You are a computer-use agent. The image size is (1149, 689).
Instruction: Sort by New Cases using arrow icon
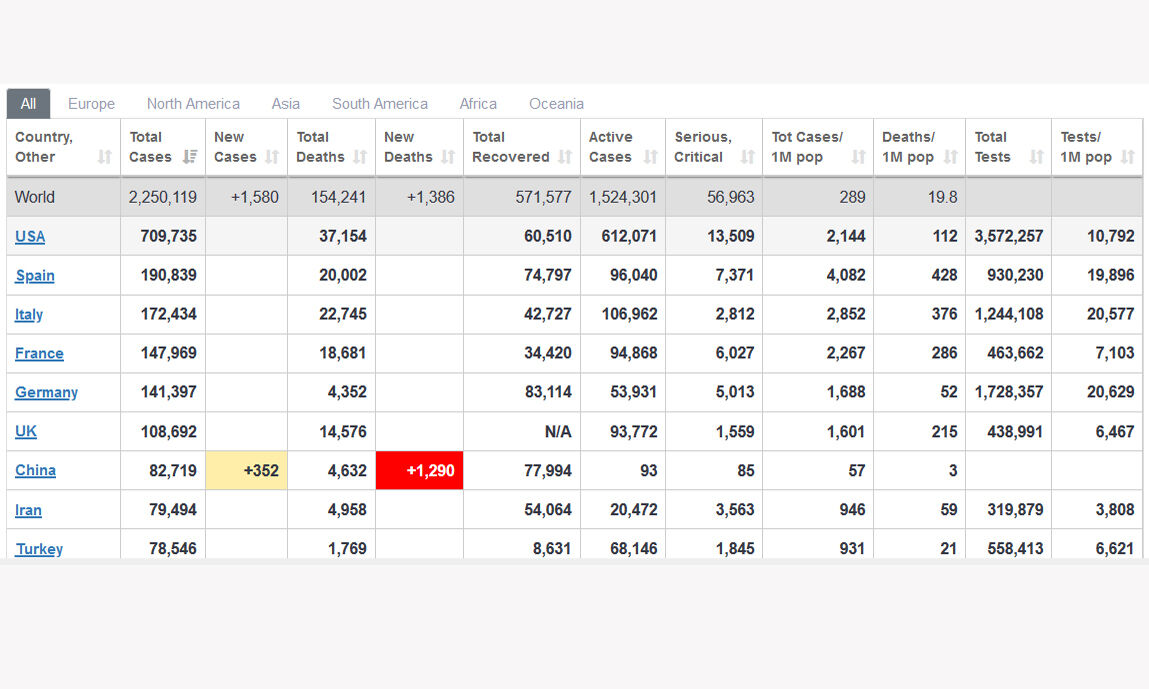(272, 157)
